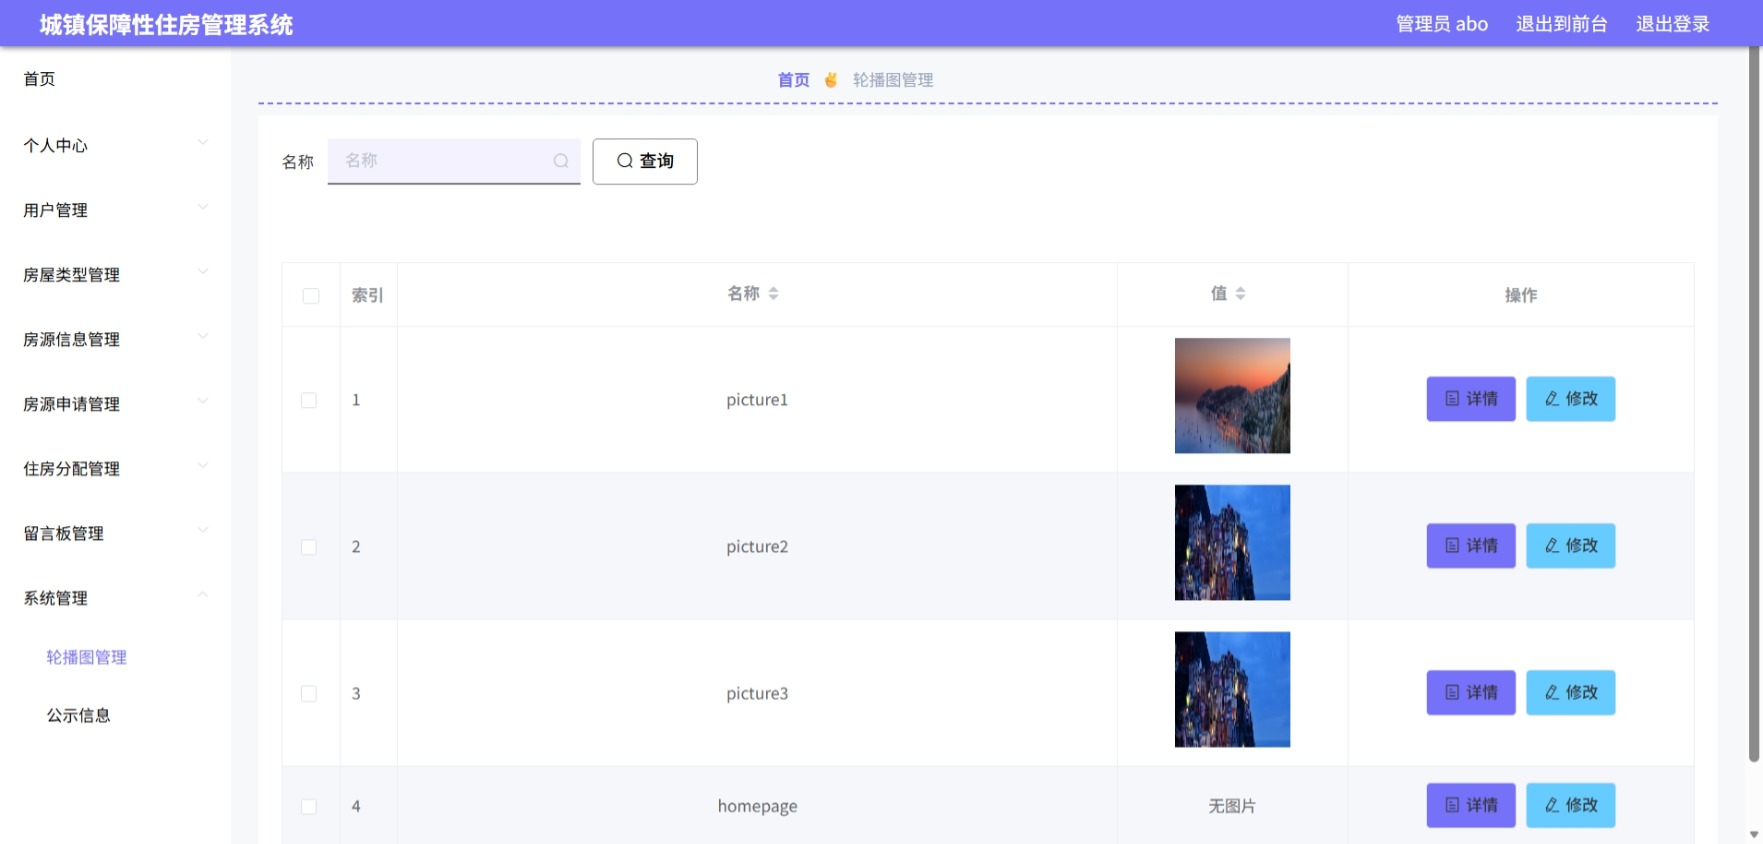Screen dimensions: 1763x844
Task: Sort the 值 column using its sort arrows
Action: coord(1240,294)
